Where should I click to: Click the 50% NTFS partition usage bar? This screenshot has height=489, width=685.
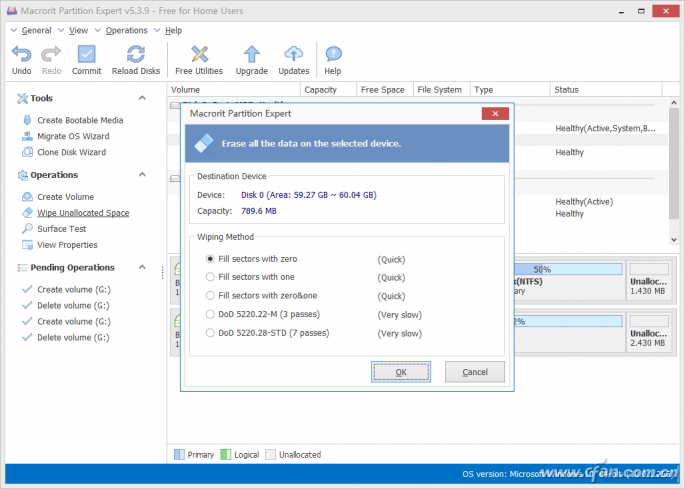point(568,269)
